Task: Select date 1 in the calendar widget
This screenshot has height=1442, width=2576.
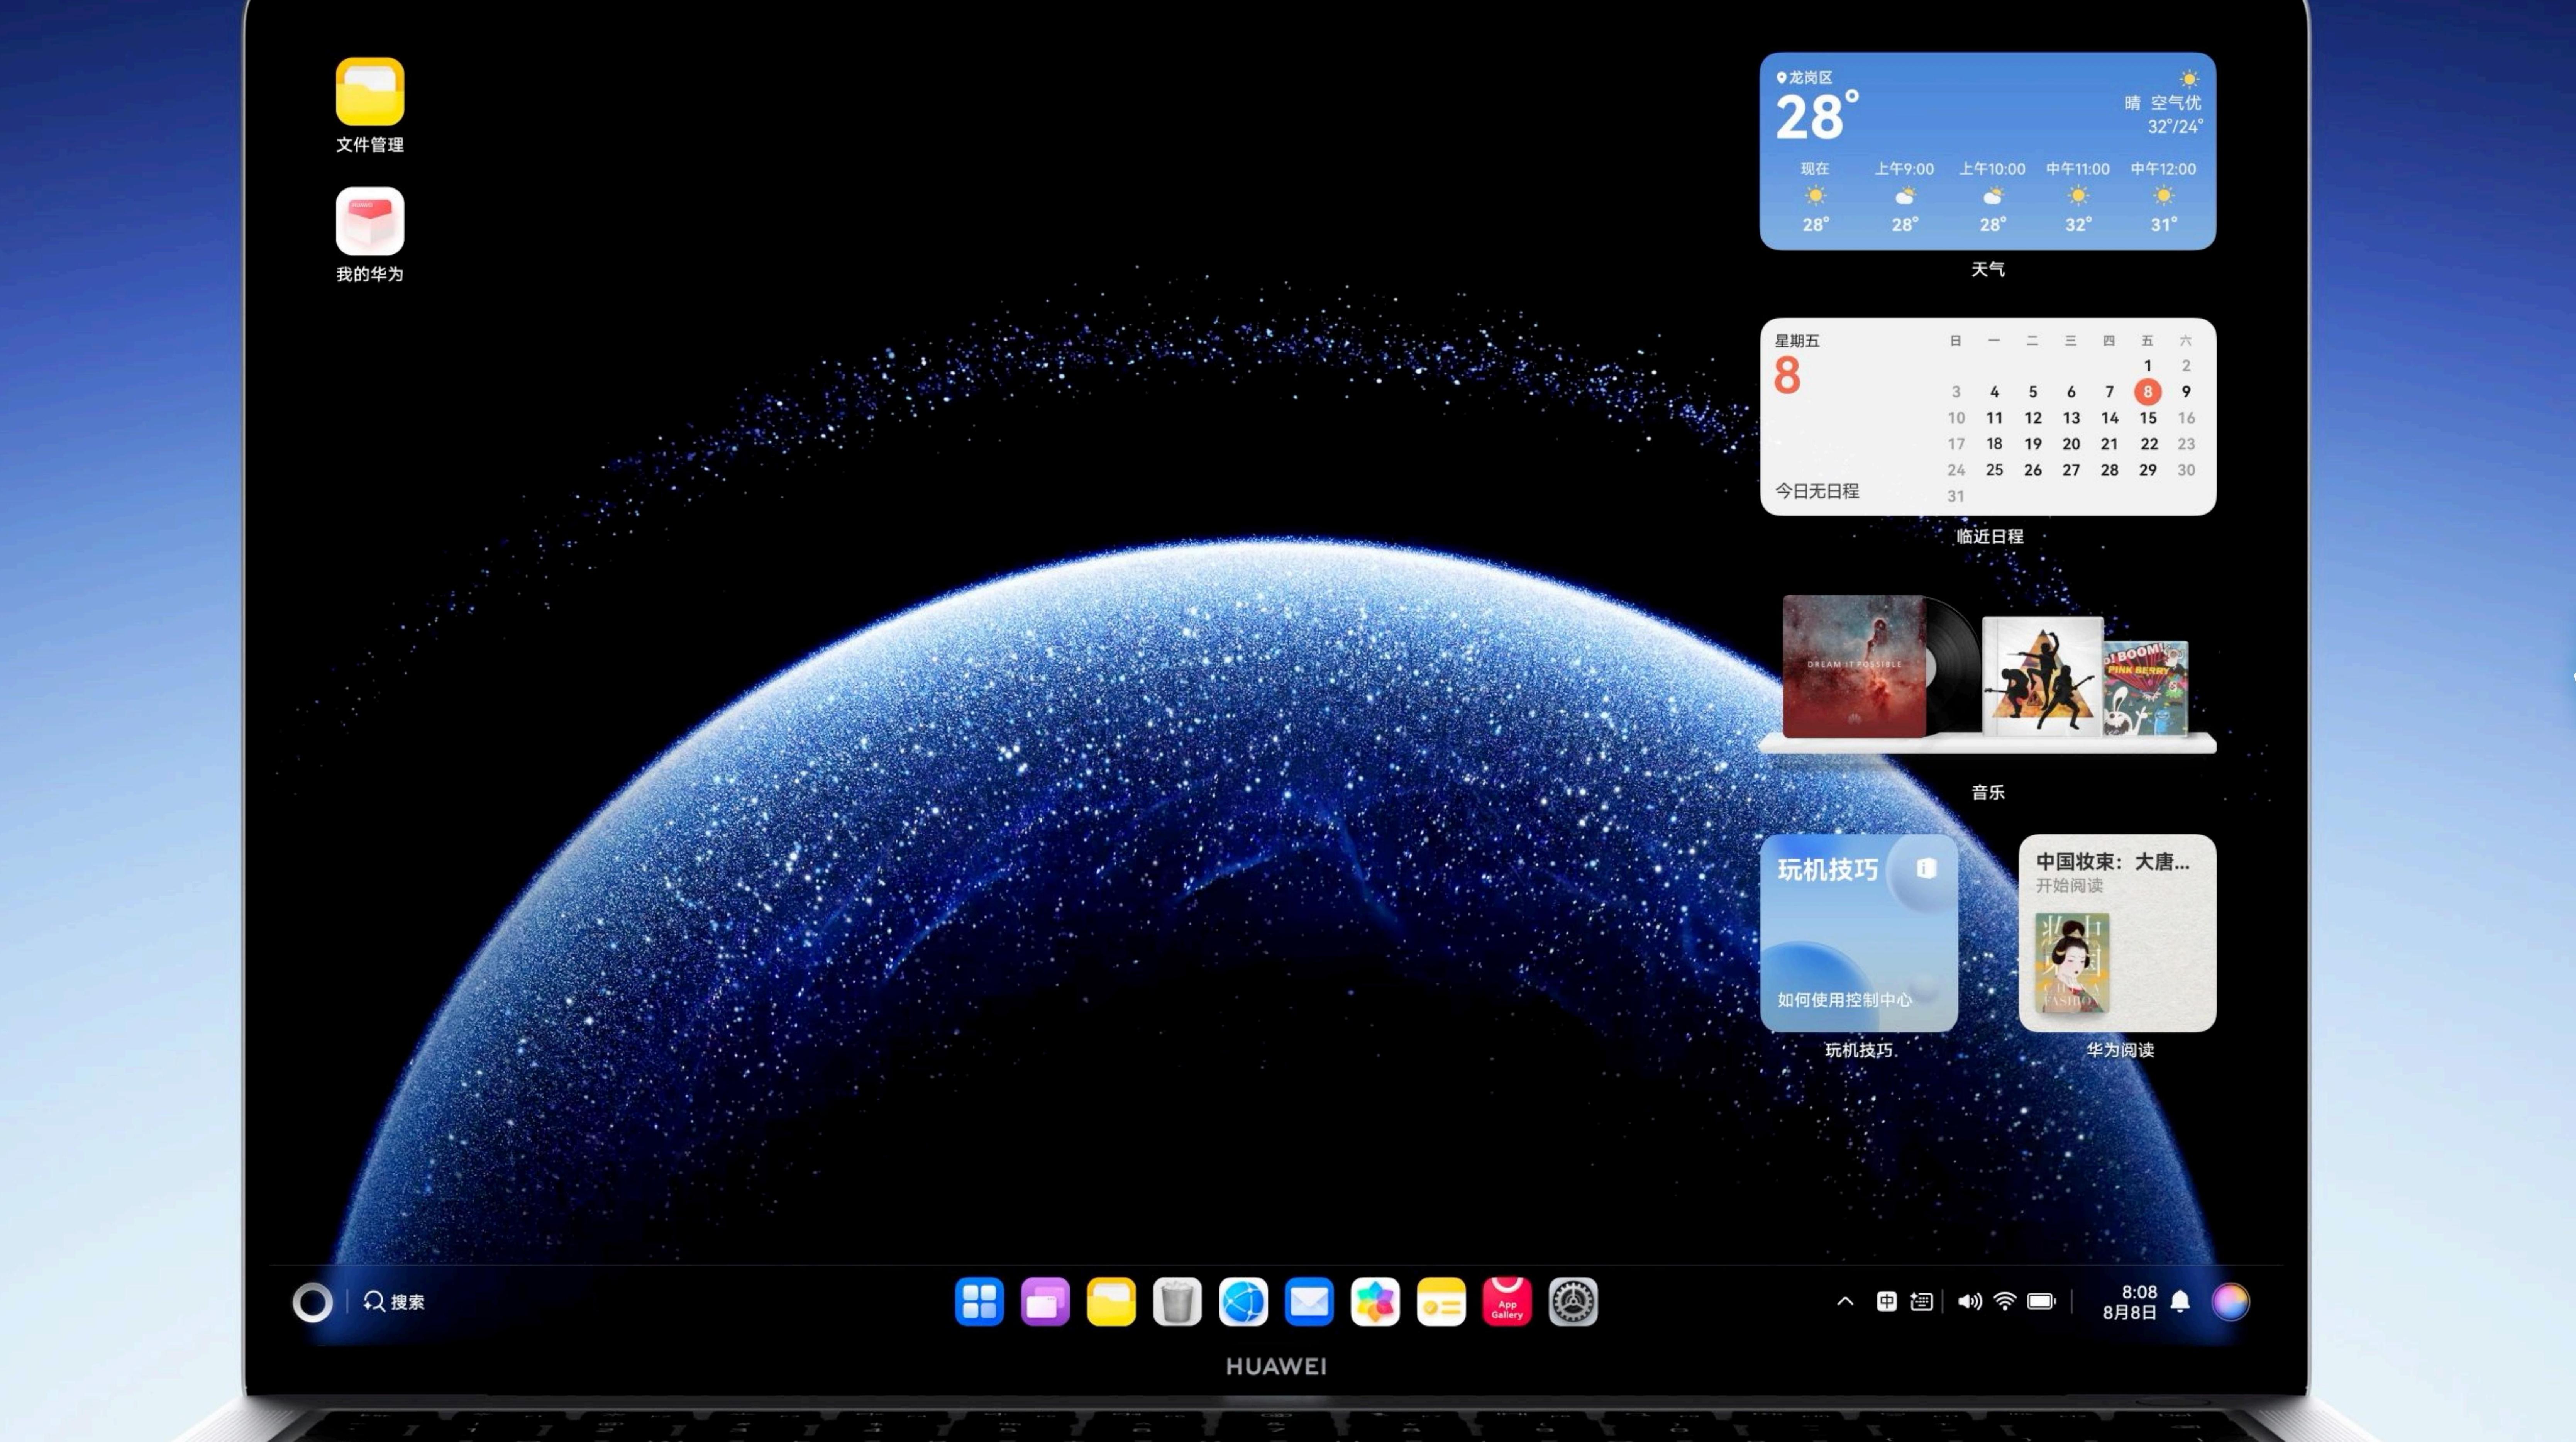Action: [2147, 366]
